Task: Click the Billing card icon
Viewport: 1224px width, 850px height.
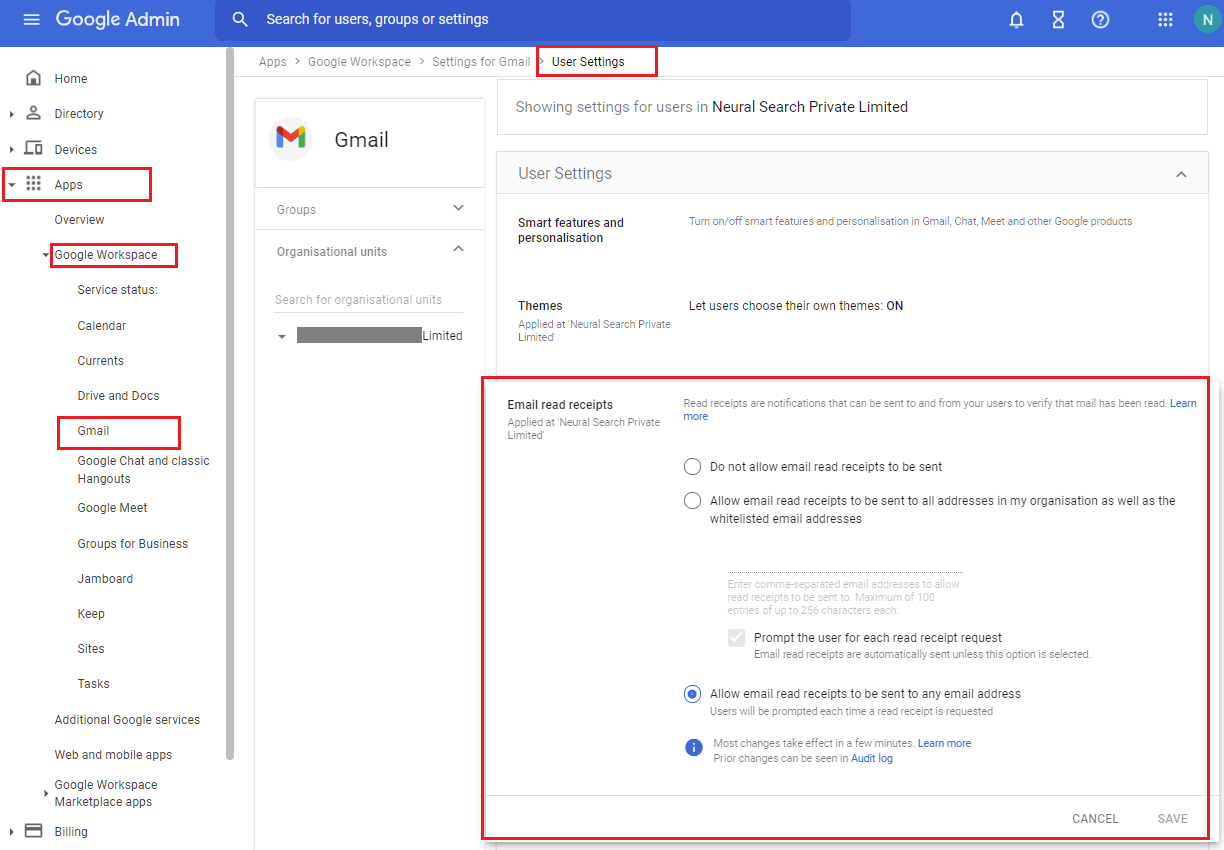Action: tap(33, 831)
